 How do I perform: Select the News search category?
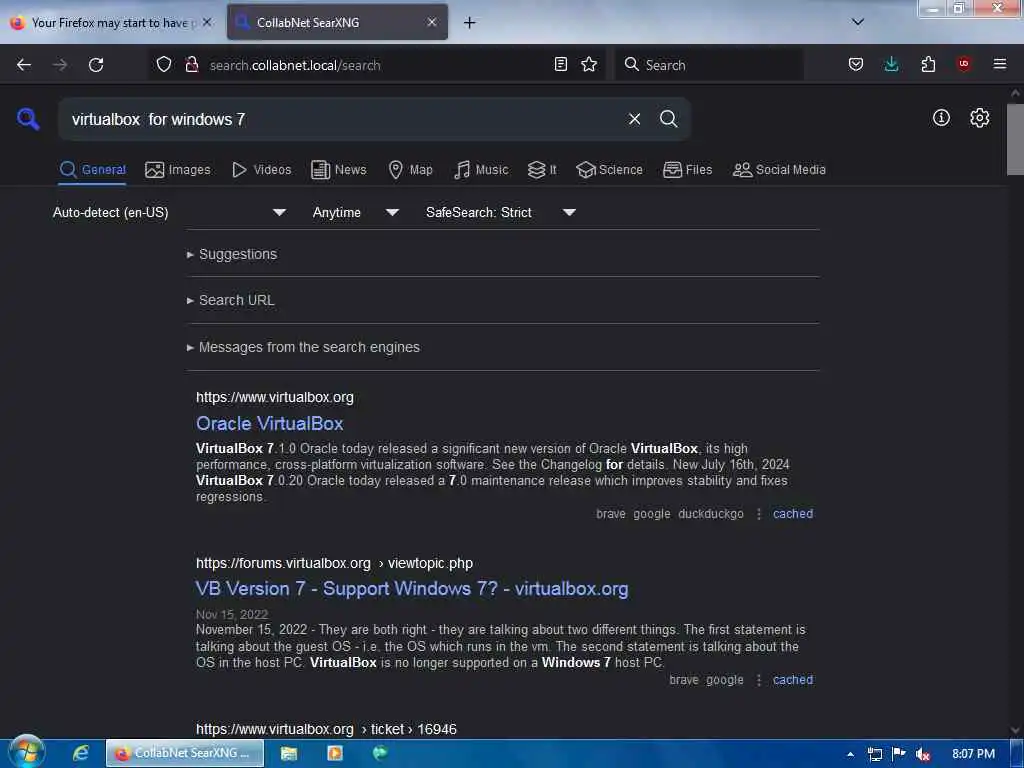point(338,170)
